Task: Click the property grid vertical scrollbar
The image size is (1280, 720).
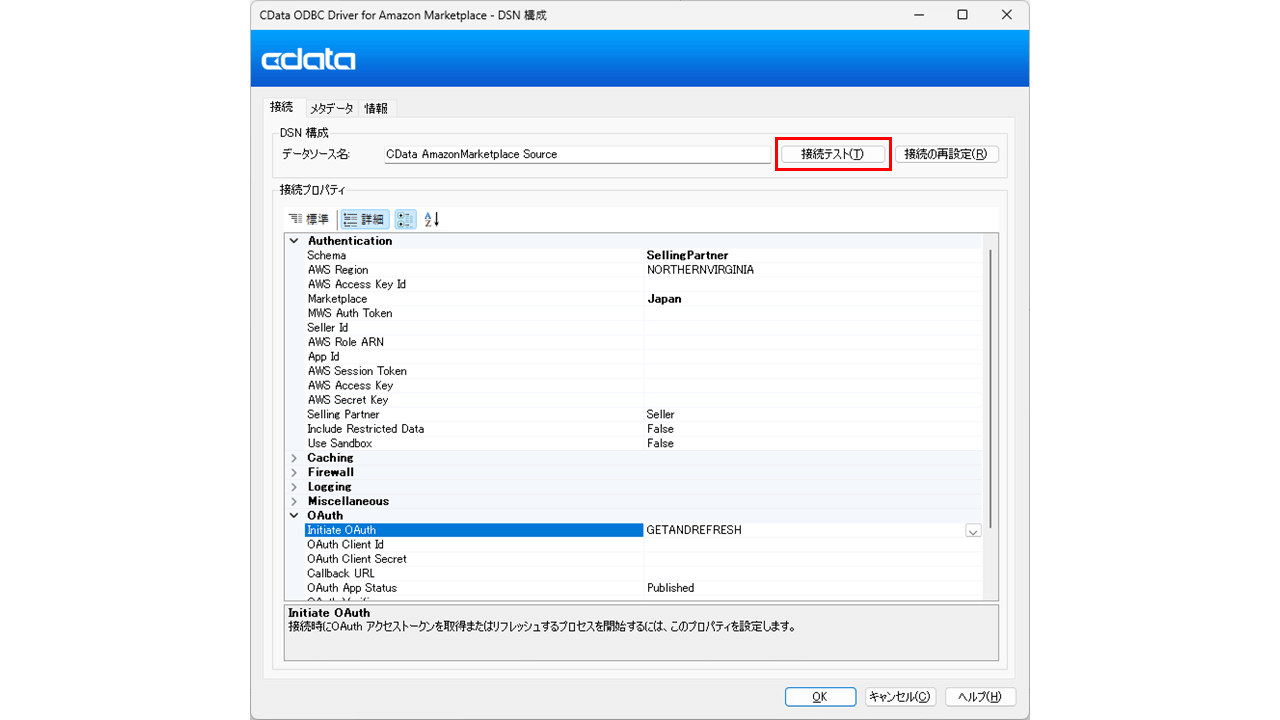Action: coord(990,389)
